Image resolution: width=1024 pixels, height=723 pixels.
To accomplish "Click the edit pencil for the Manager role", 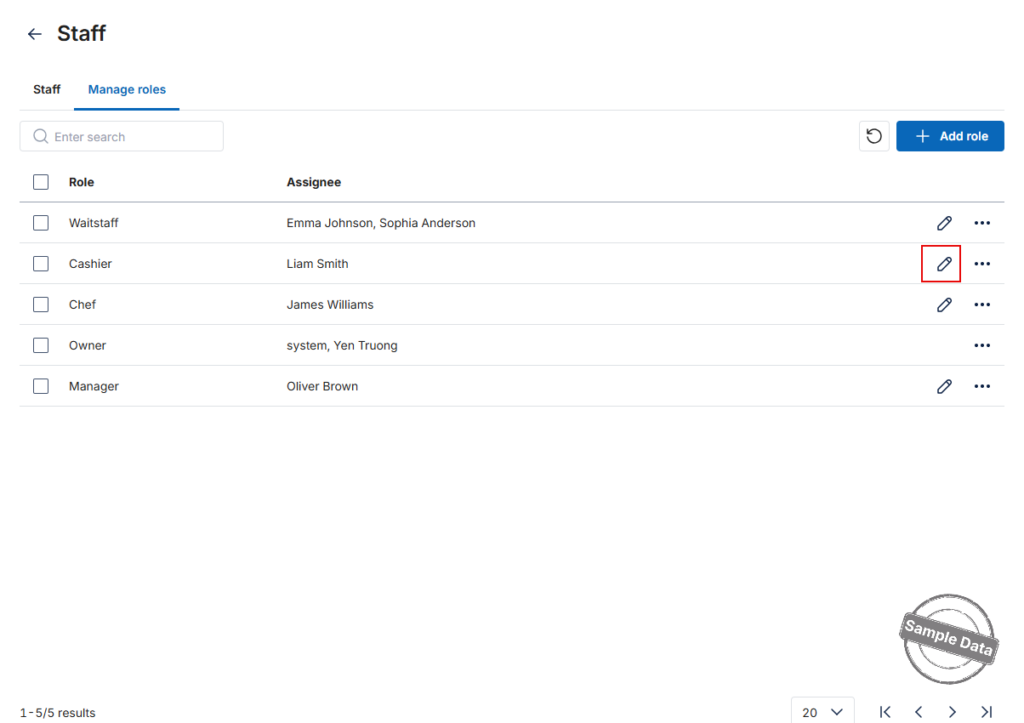I will pos(944,387).
